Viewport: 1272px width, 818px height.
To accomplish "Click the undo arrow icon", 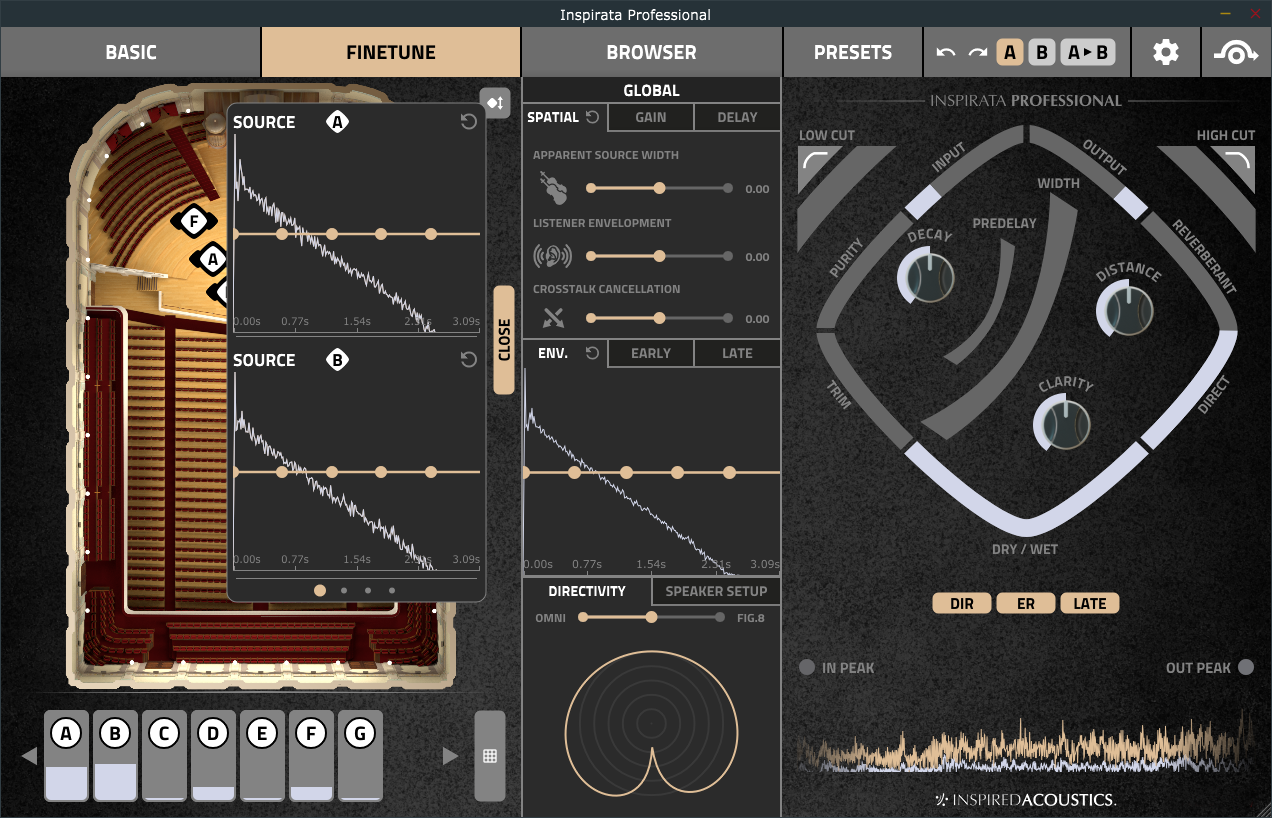I will [x=946, y=53].
